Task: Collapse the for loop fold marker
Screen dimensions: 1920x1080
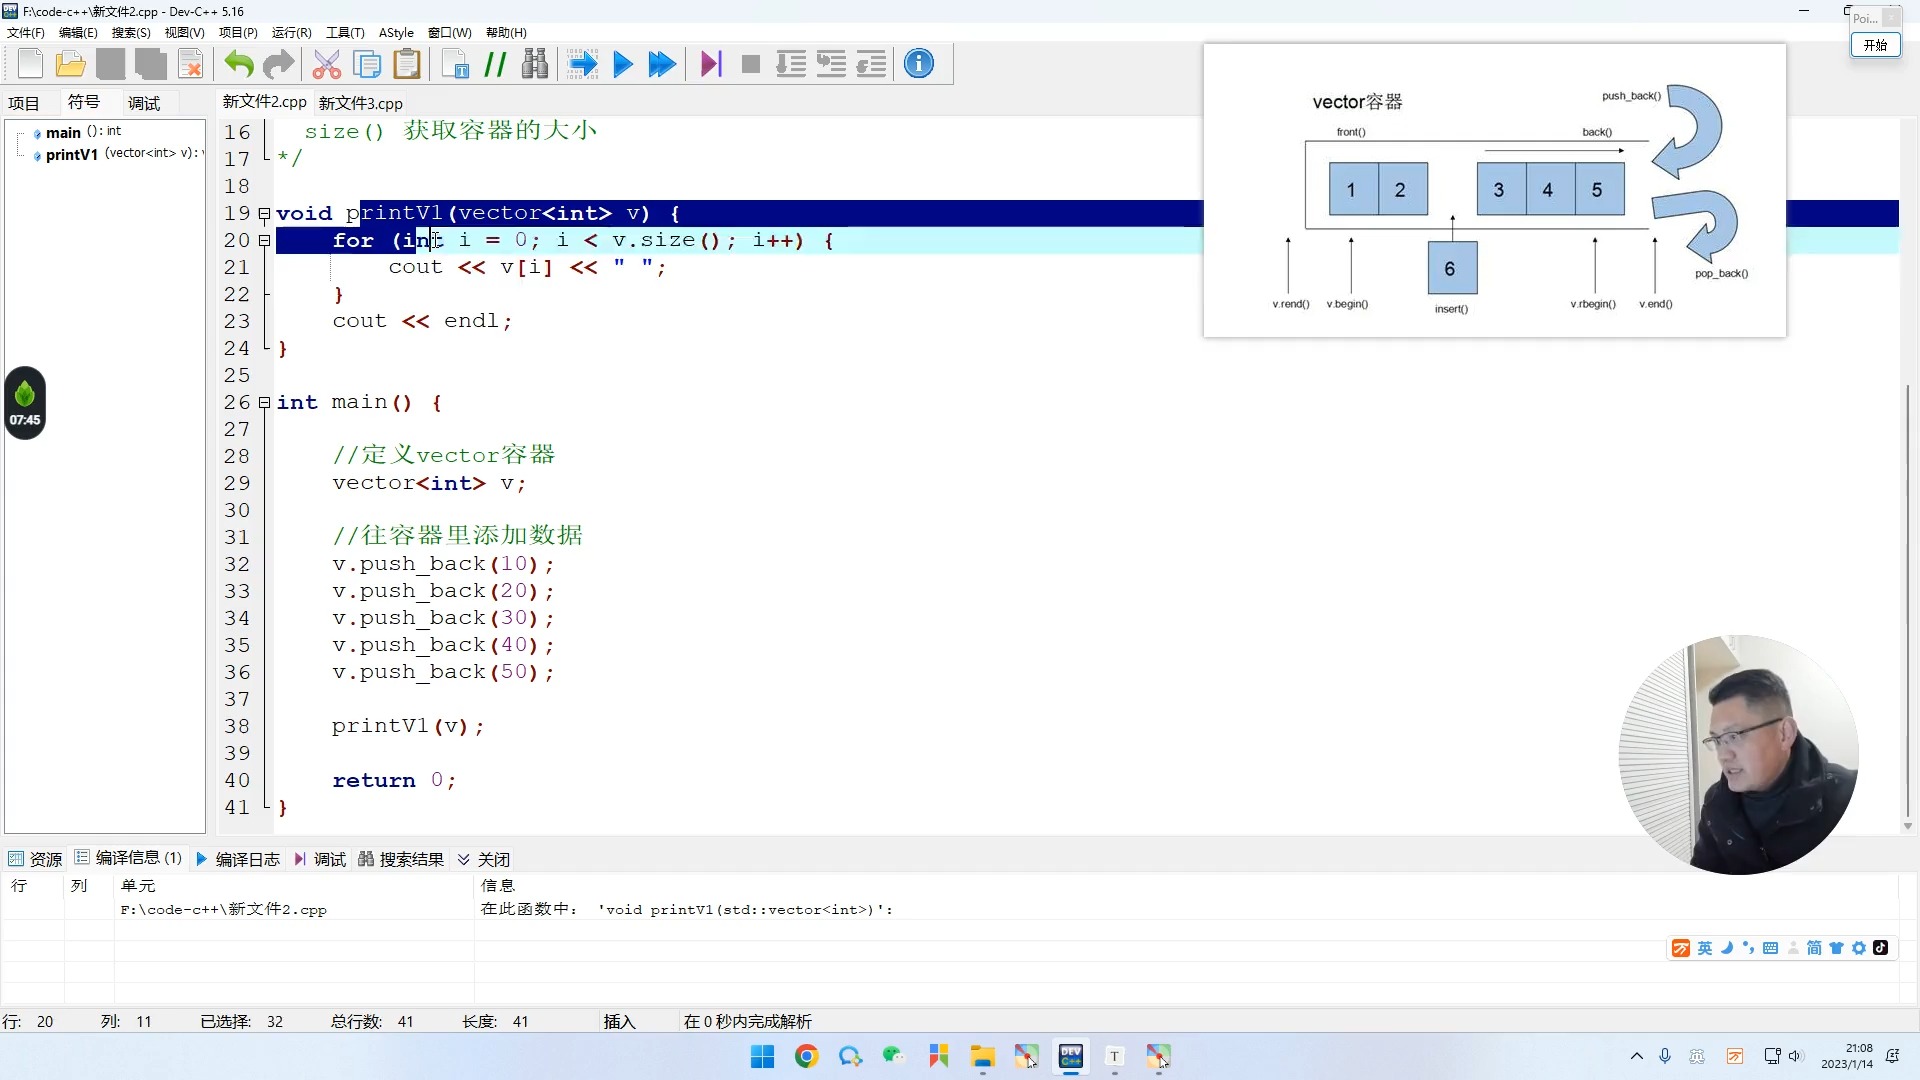Action: [264, 241]
